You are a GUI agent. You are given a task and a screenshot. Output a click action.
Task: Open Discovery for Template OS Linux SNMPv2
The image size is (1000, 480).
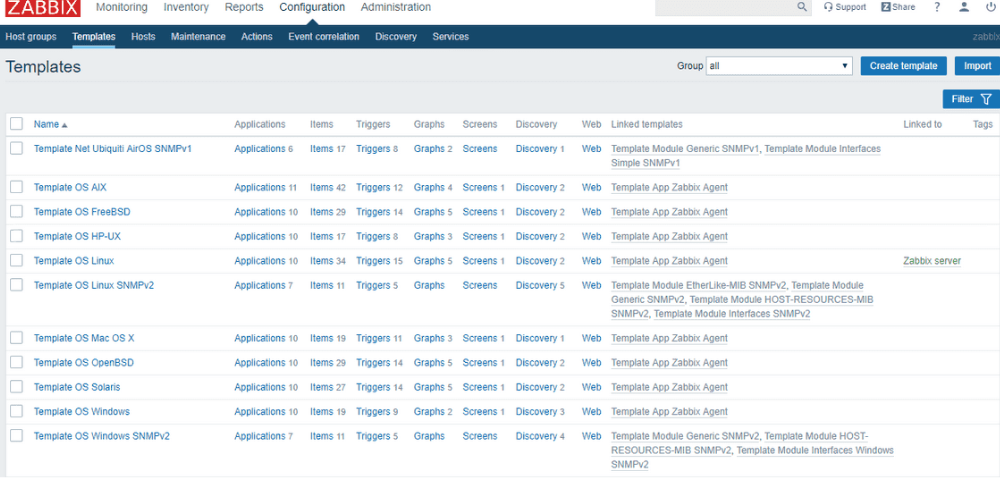[536, 285]
